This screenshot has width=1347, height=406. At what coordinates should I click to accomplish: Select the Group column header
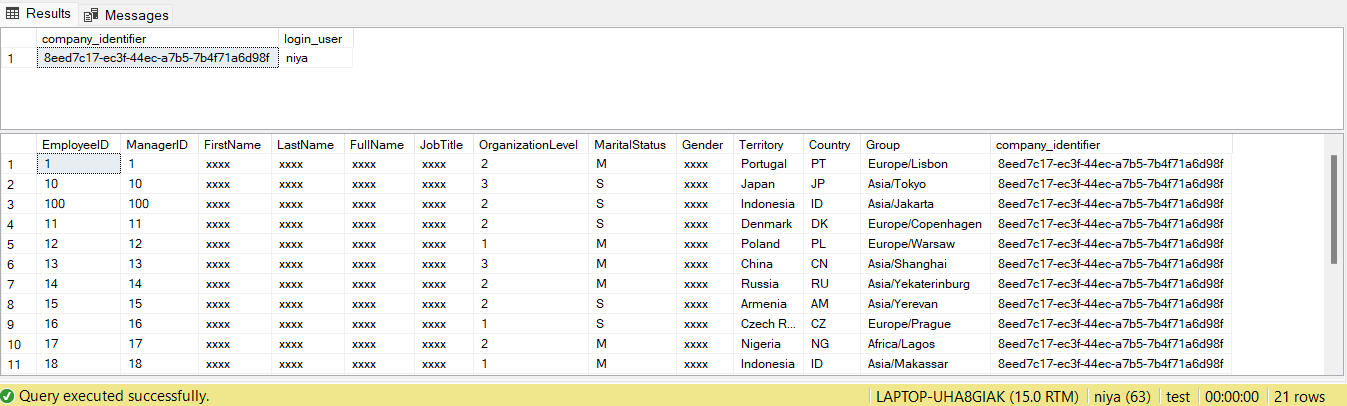(883, 145)
